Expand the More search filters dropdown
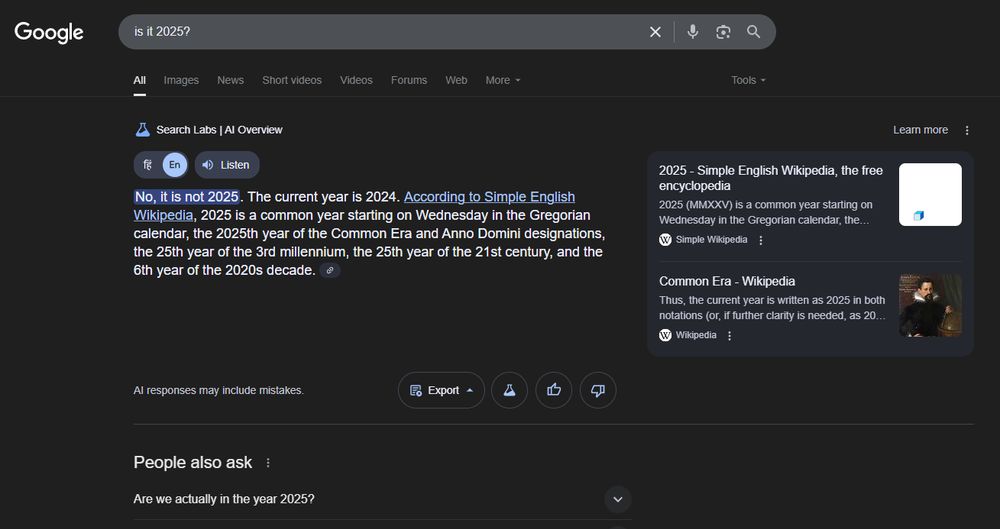Screen dimensions: 1000x529 [x=503, y=80]
